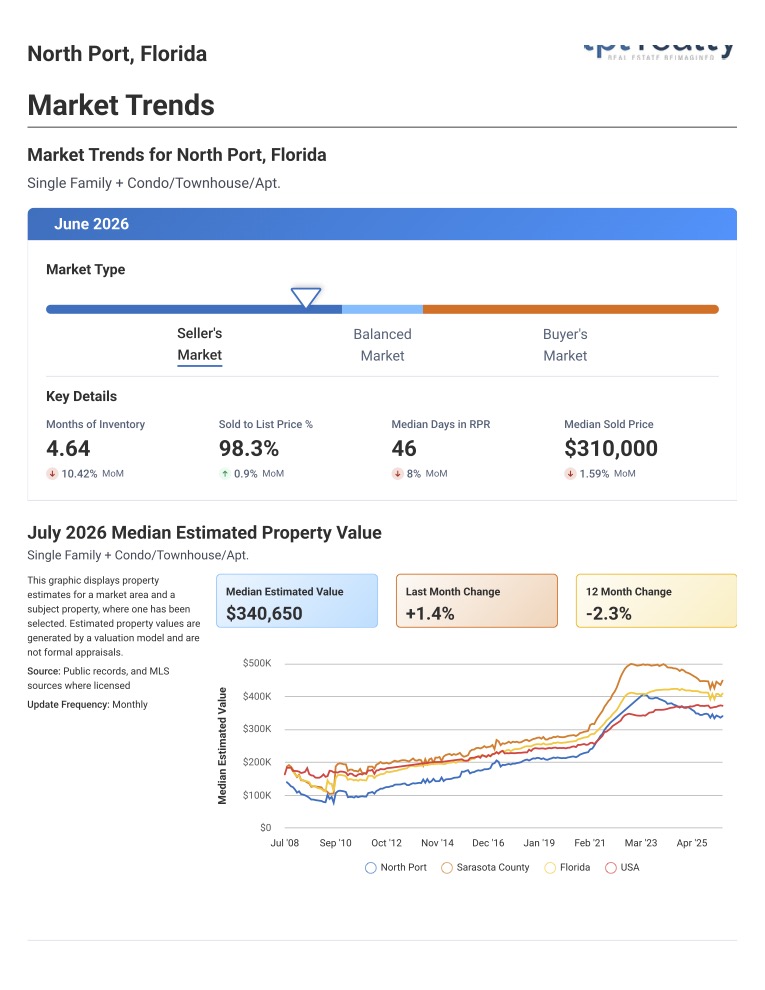Click the Sold to List Price up arrow icon
Image resolution: width=765 pixels, height=990 pixels.
point(225,474)
